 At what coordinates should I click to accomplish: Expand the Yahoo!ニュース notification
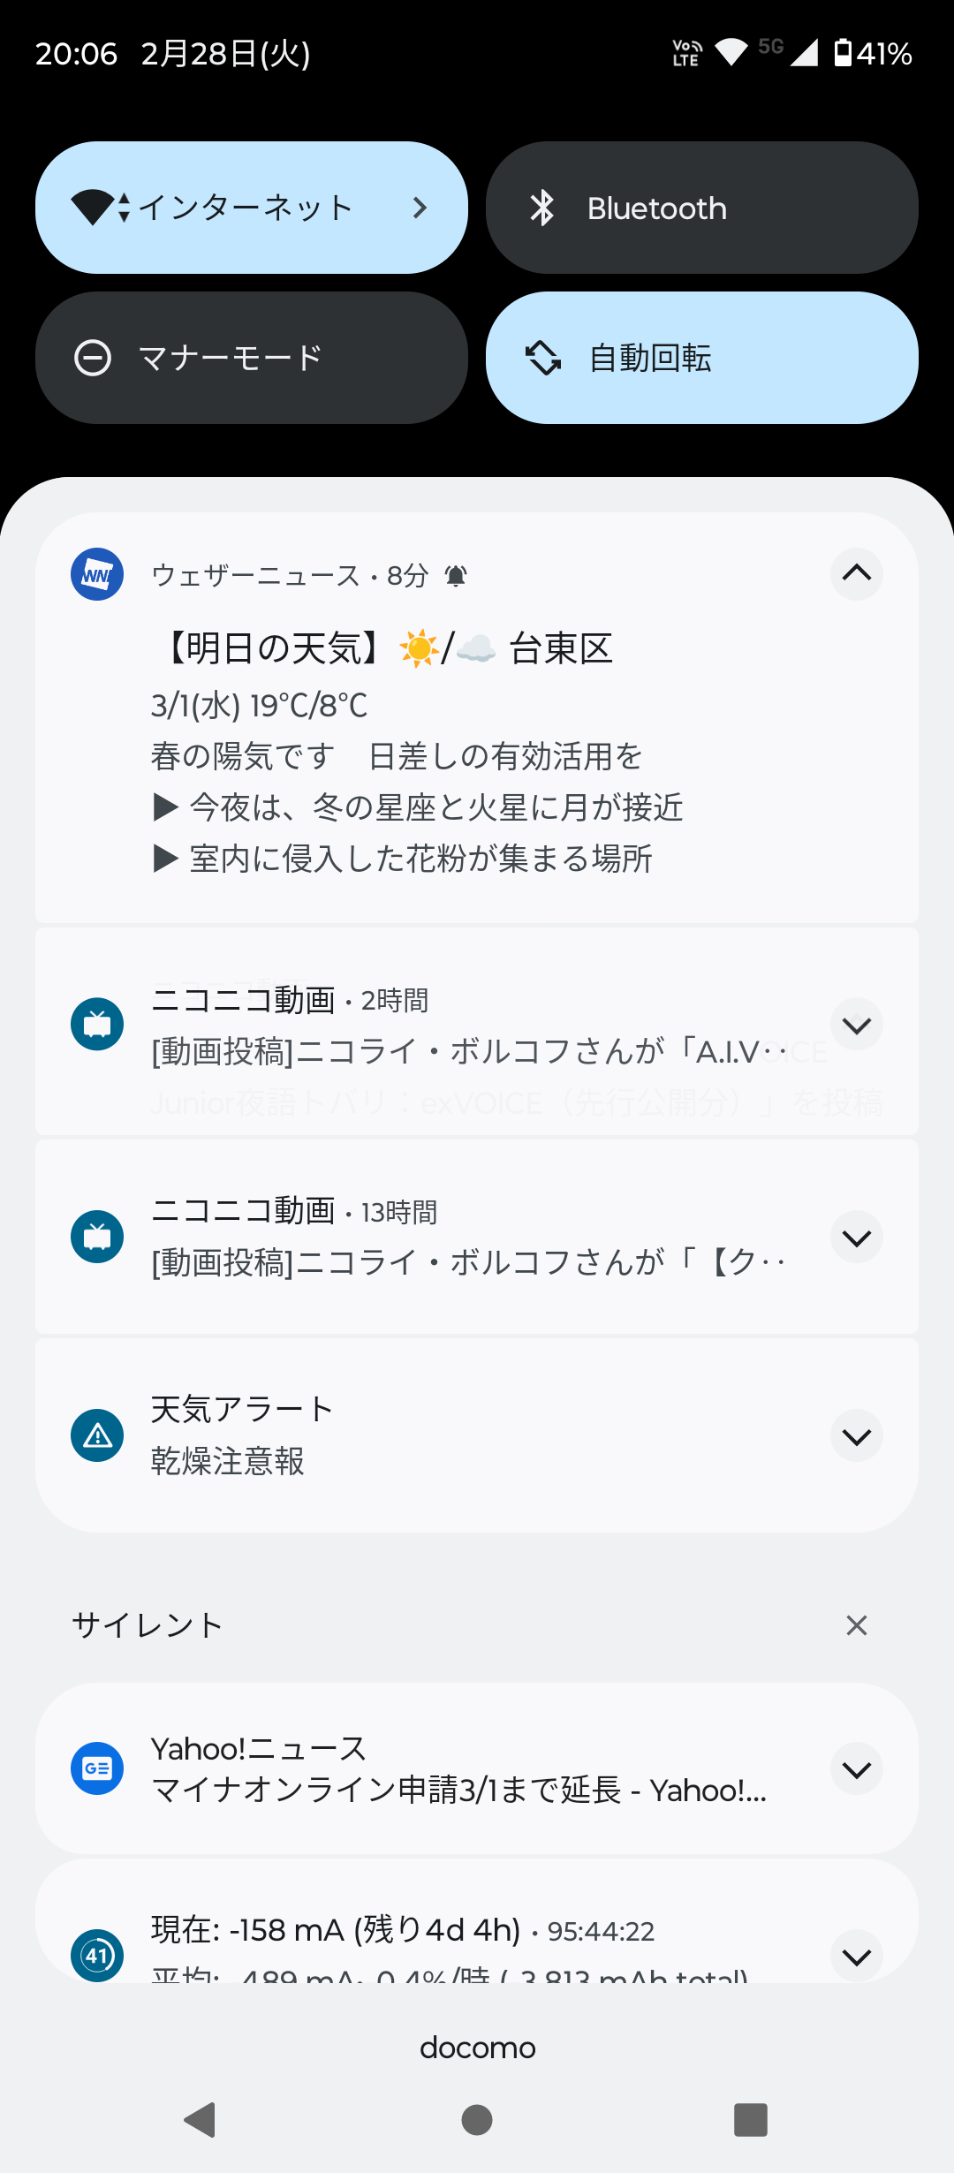coord(856,1770)
